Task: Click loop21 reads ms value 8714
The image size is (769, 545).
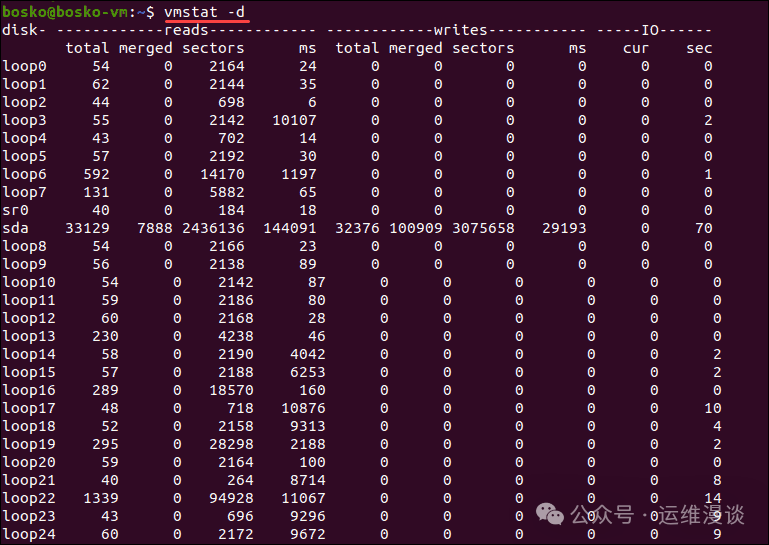Action: 308,480
